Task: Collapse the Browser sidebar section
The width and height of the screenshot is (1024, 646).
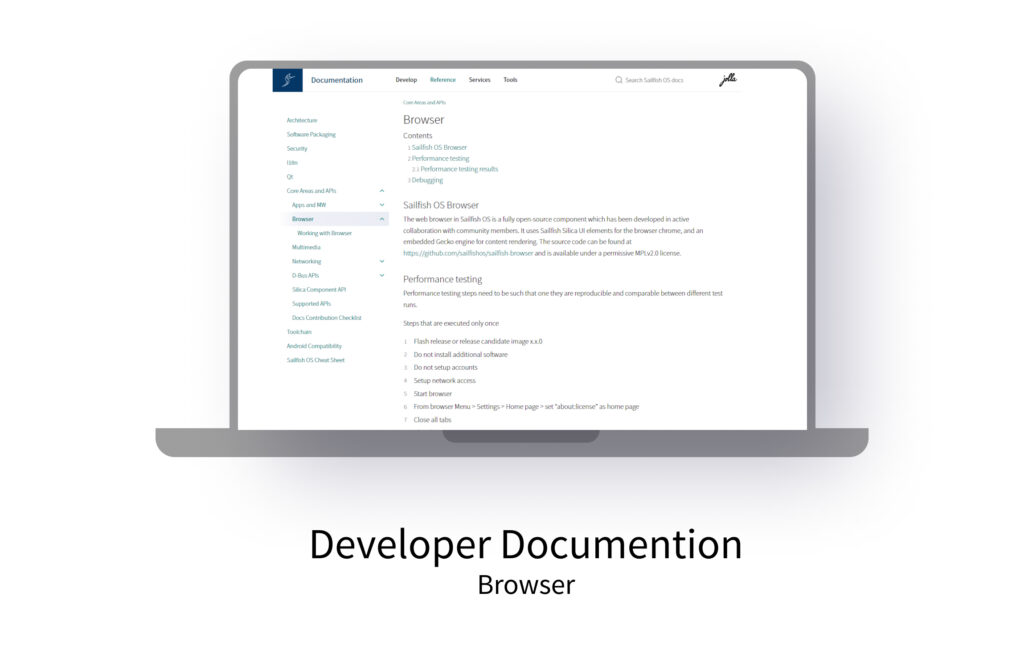Action: (x=382, y=219)
